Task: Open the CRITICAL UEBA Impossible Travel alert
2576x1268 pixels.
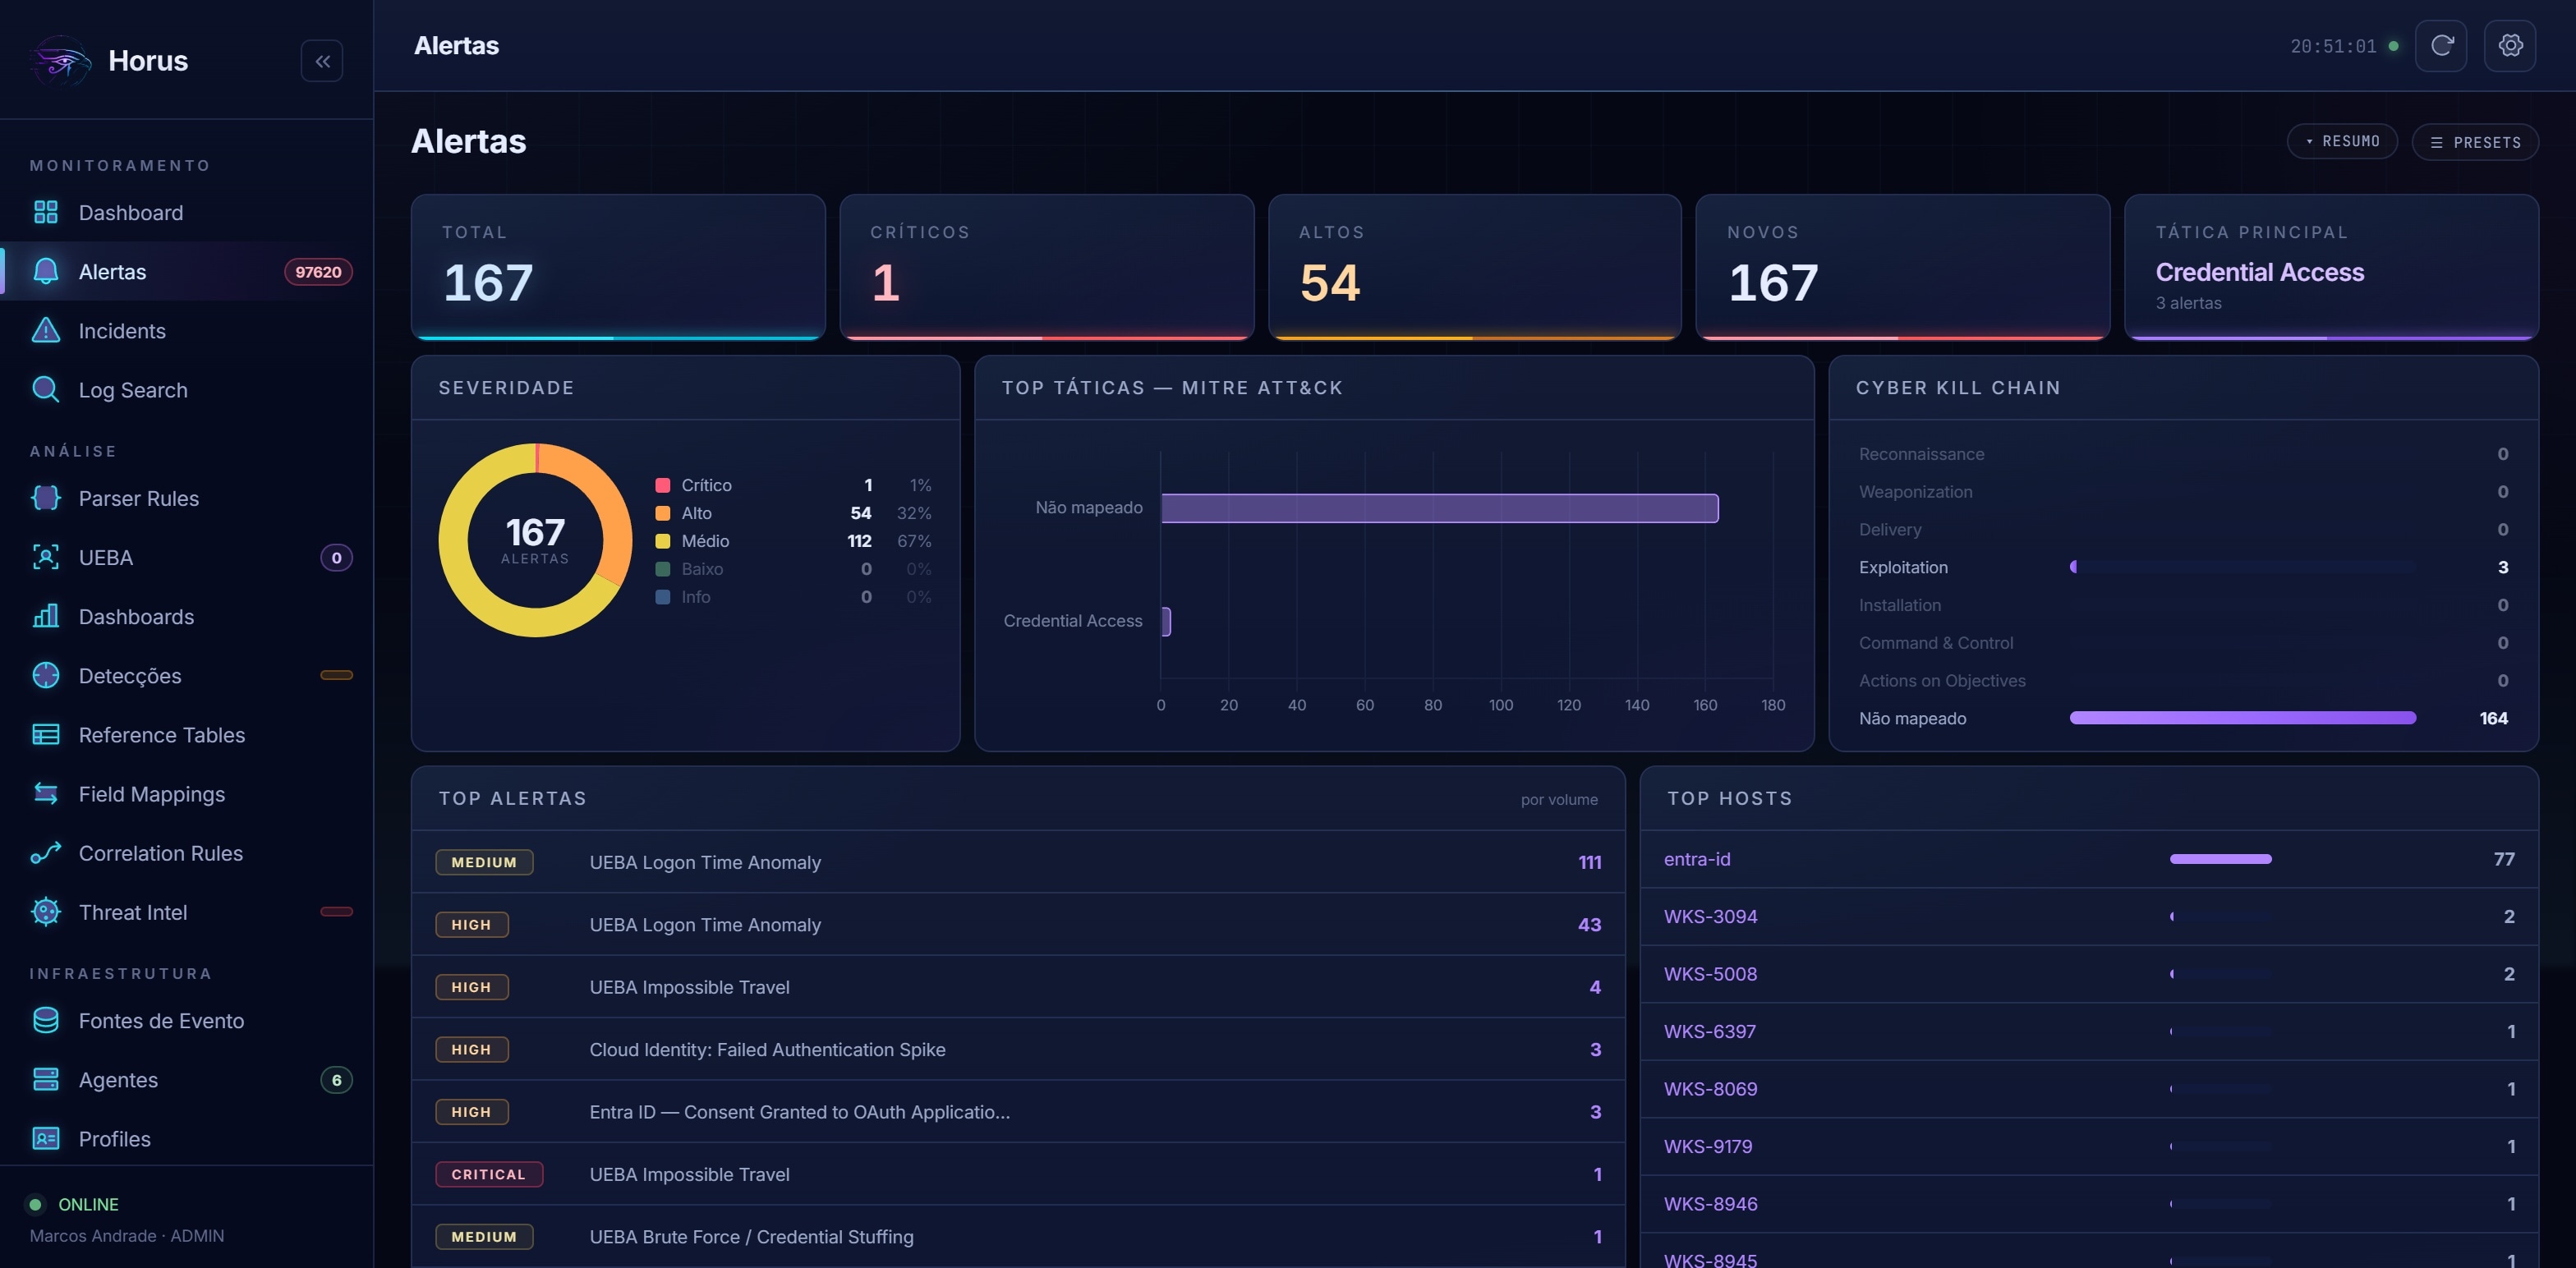Action: (x=1018, y=1174)
